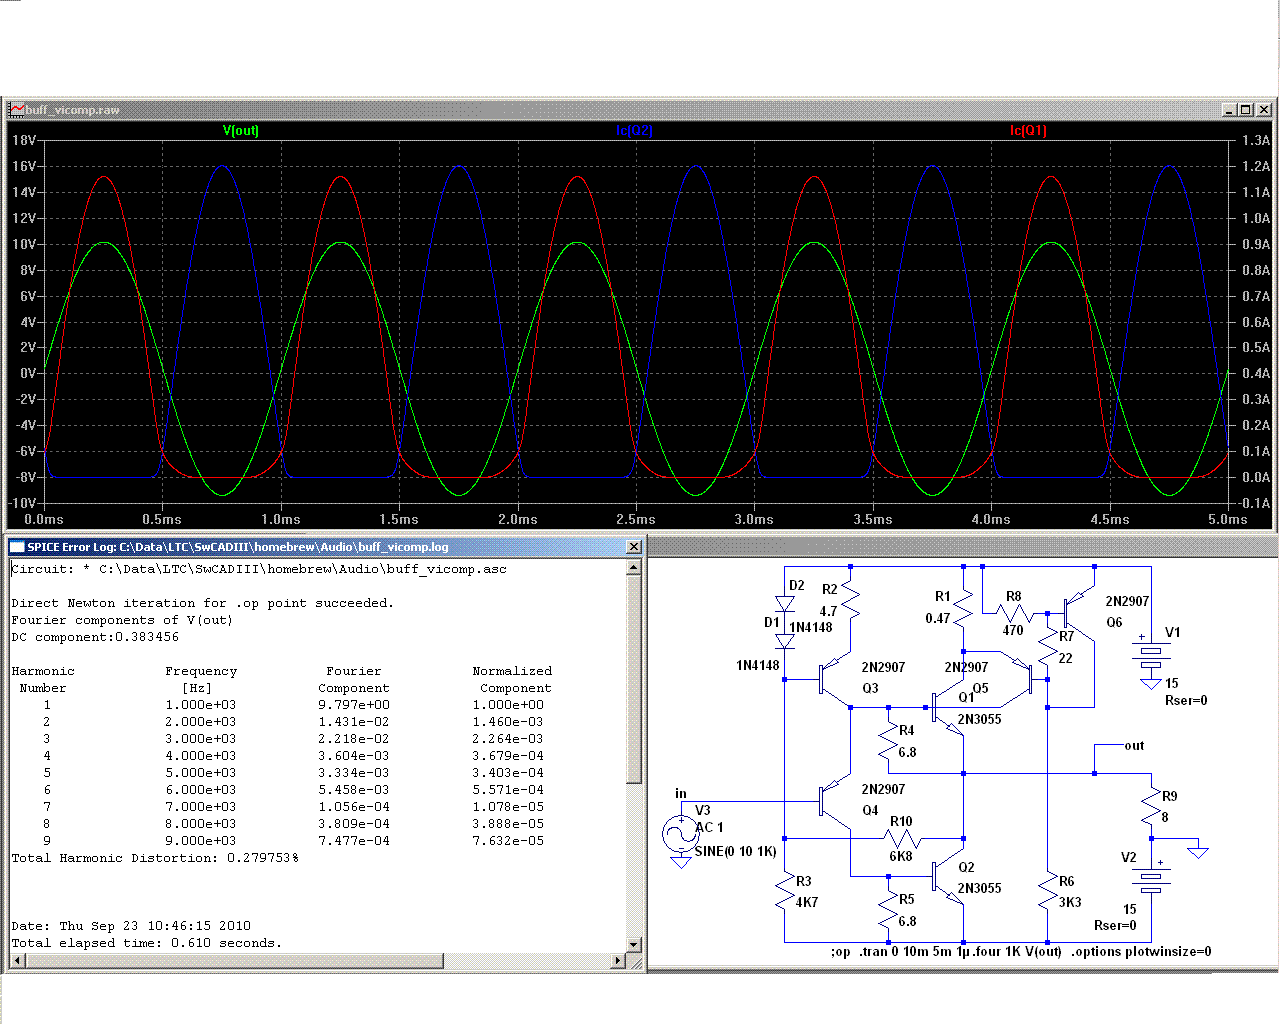Click the 'Fourier components of V(out)' line

tap(122, 620)
